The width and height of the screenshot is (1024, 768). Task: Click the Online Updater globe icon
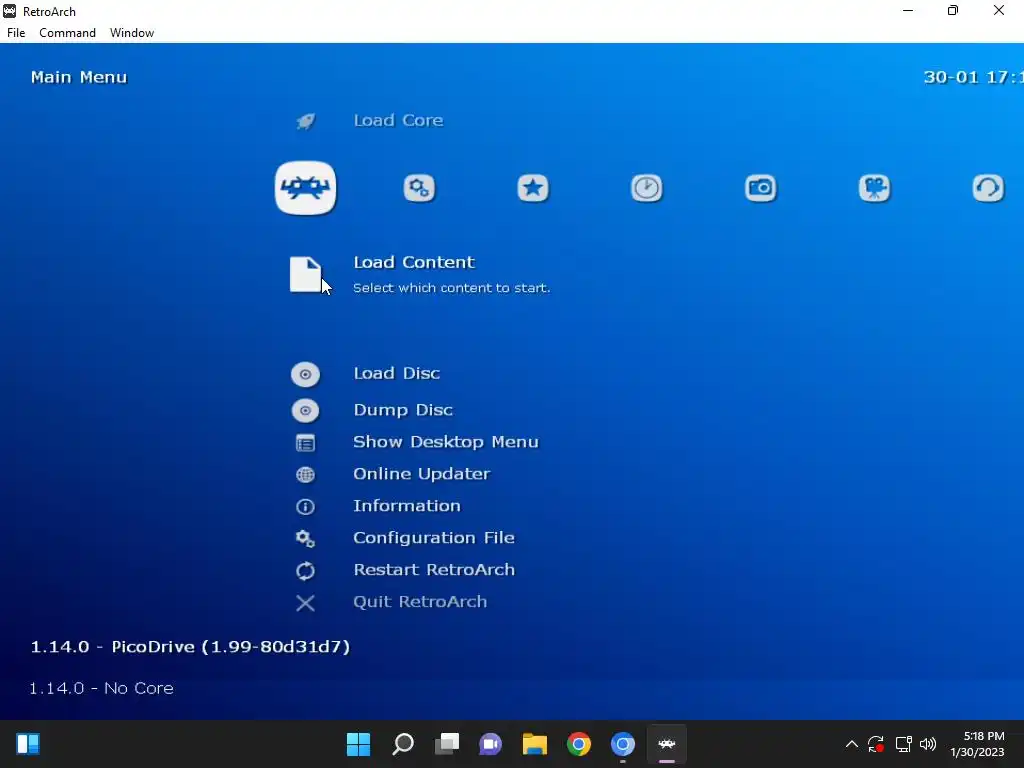[x=305, y=475]
